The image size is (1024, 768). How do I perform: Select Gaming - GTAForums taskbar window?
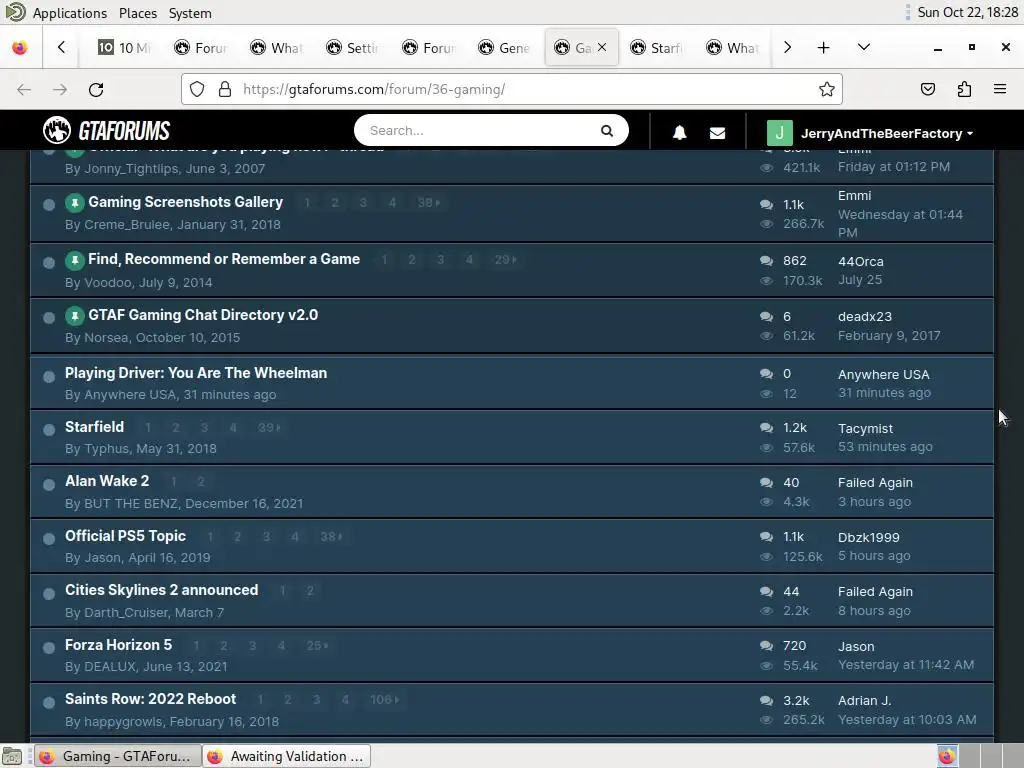click(117, 756)
